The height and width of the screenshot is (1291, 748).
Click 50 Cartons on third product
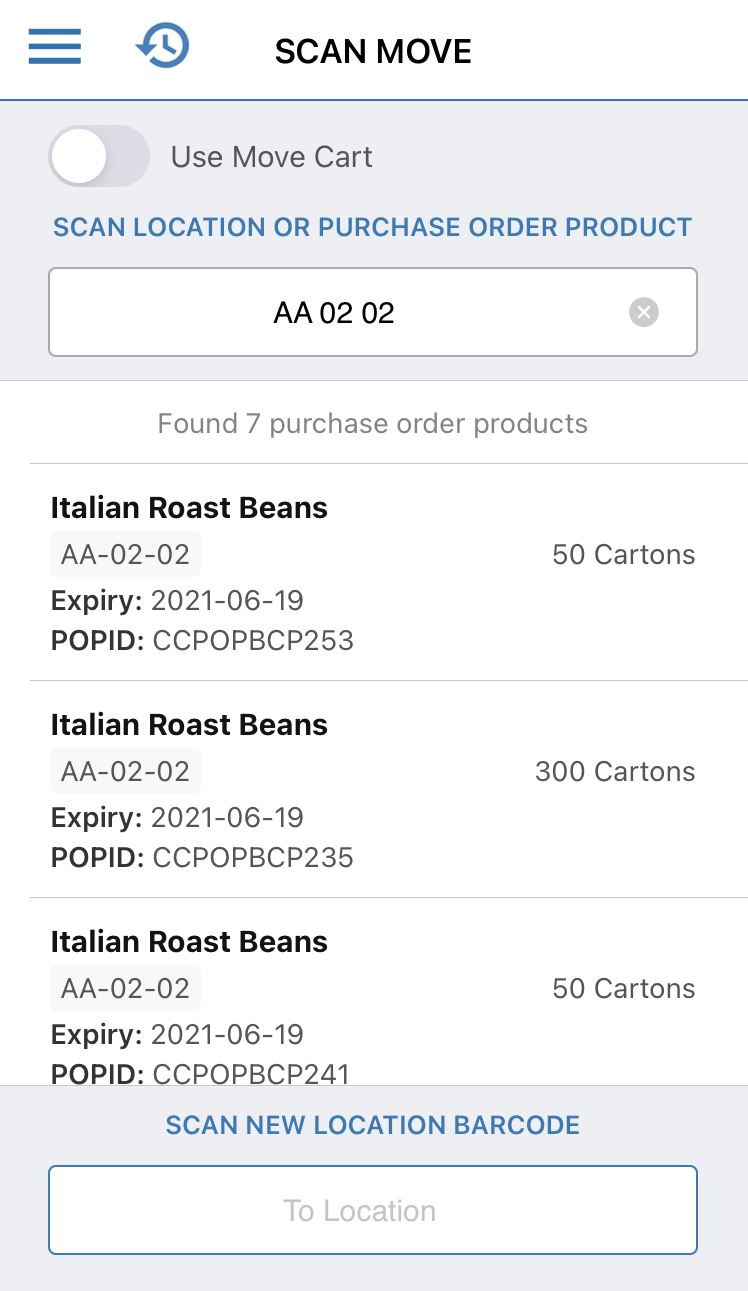coord(623,989)
